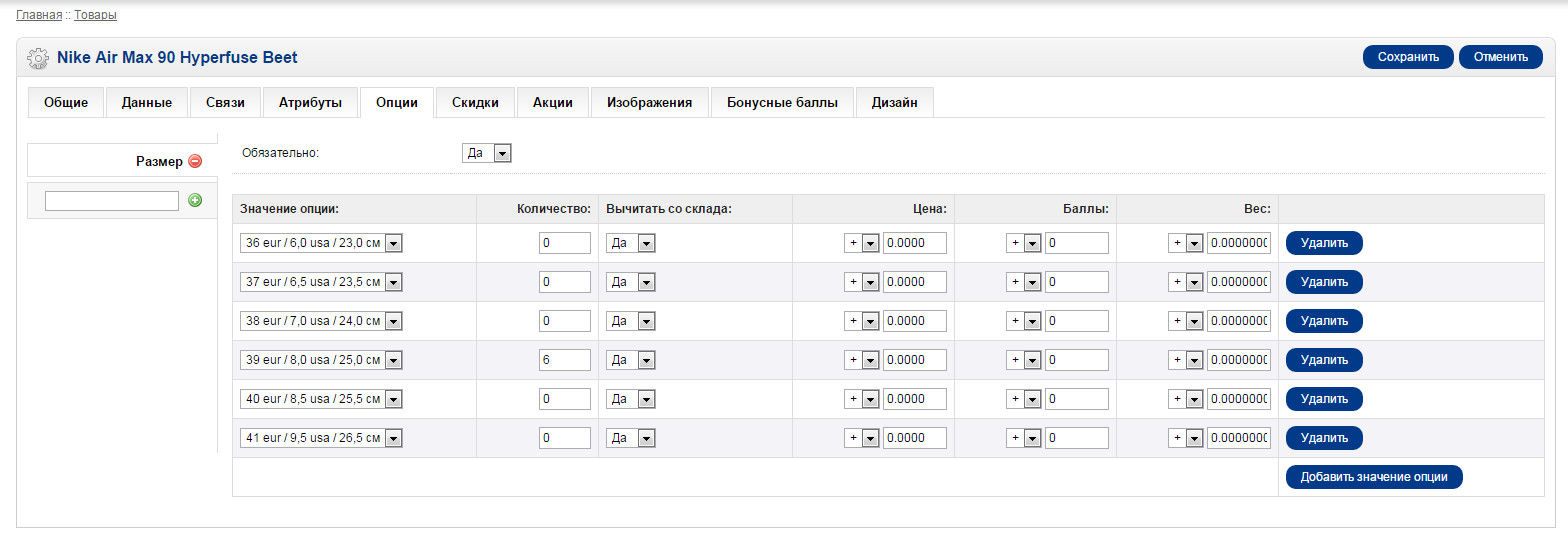
Task: Open the points prefix dropdown in 38 eur row
Action: tap(1023, 321)
